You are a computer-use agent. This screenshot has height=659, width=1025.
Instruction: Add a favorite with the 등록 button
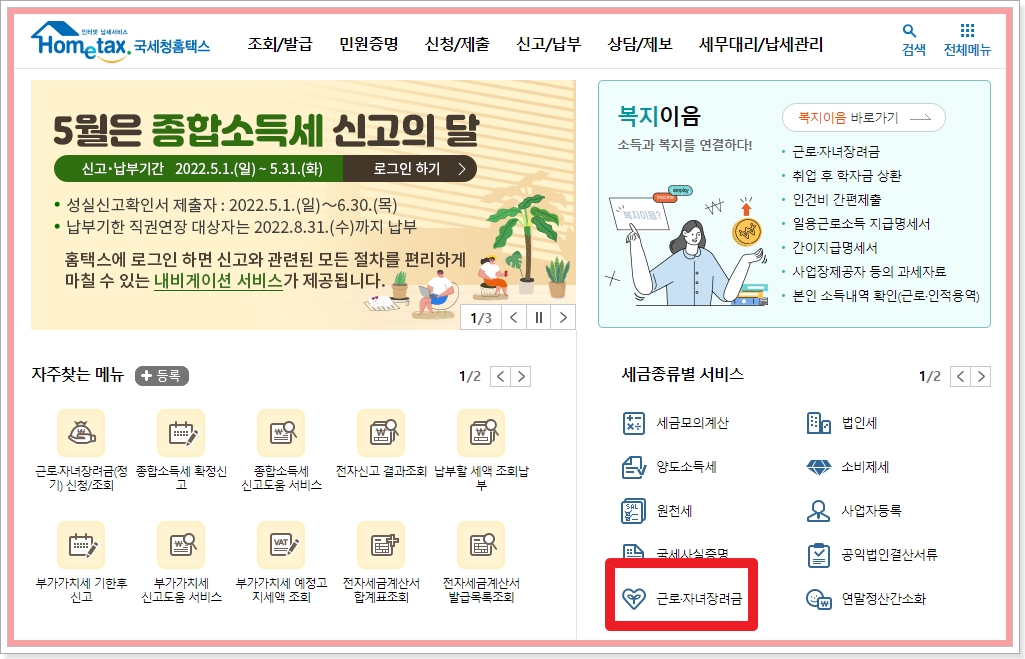click(162, 376)
